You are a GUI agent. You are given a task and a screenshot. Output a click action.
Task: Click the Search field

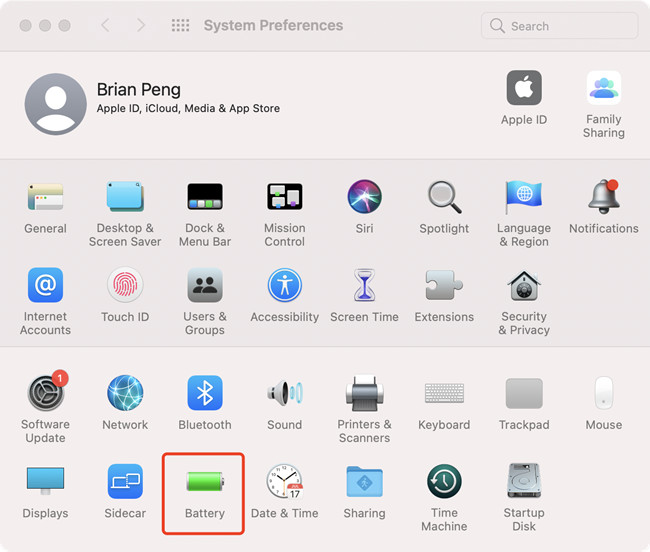coord(559,26)
